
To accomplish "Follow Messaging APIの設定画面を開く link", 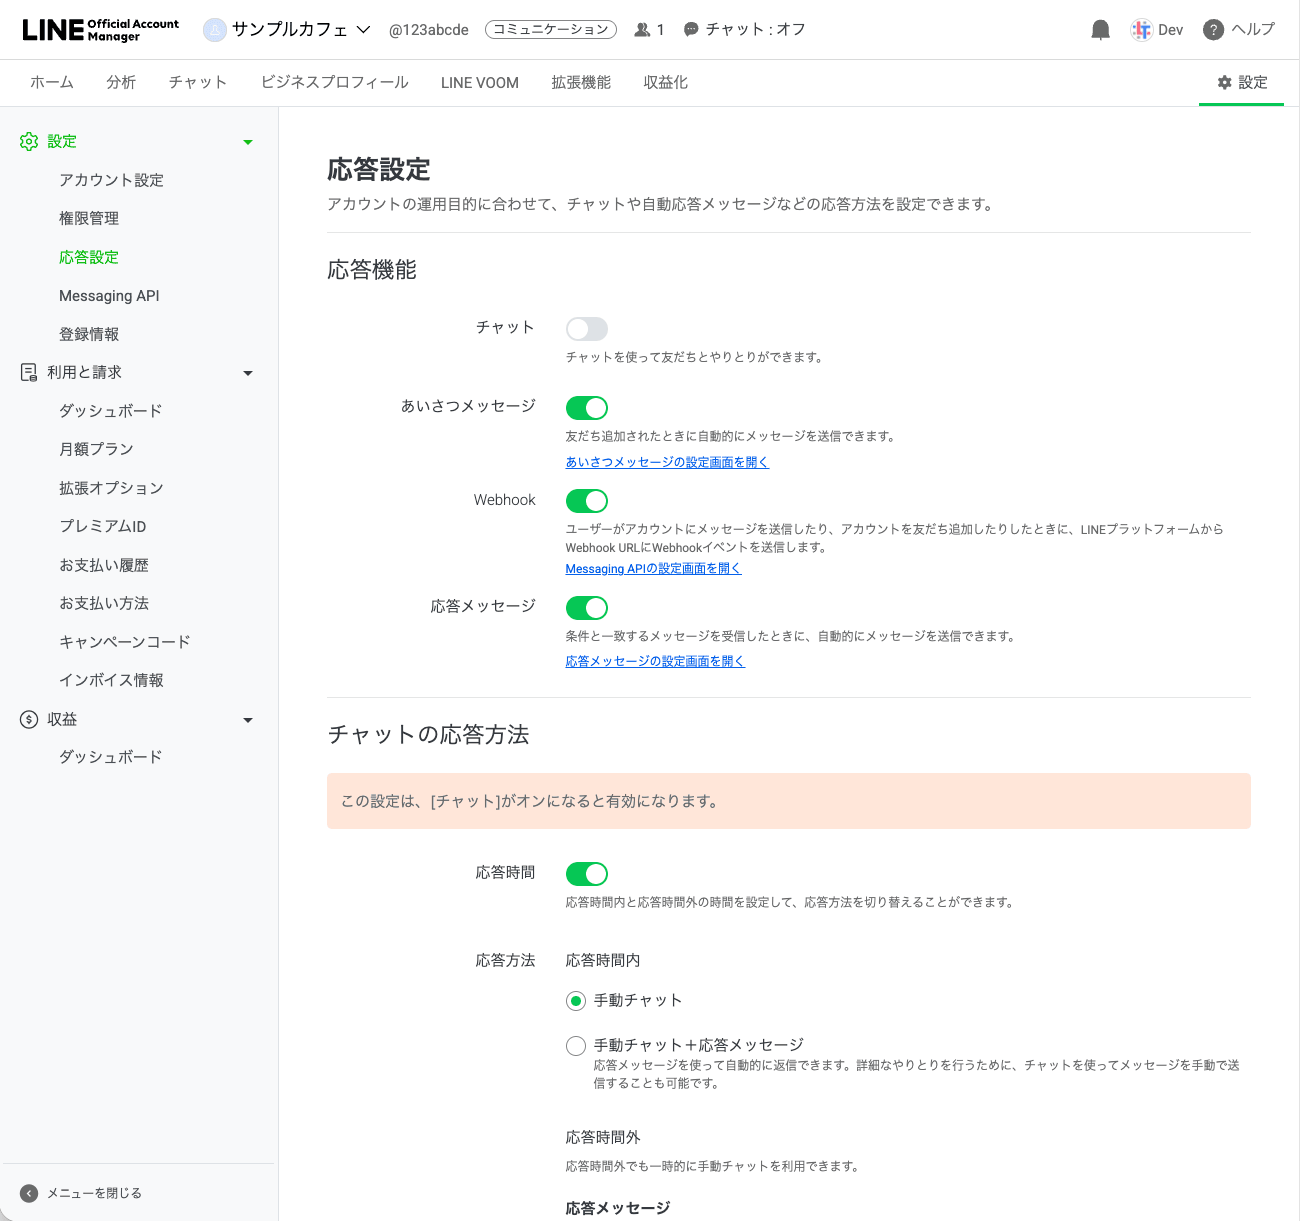I will coord(653,568).
